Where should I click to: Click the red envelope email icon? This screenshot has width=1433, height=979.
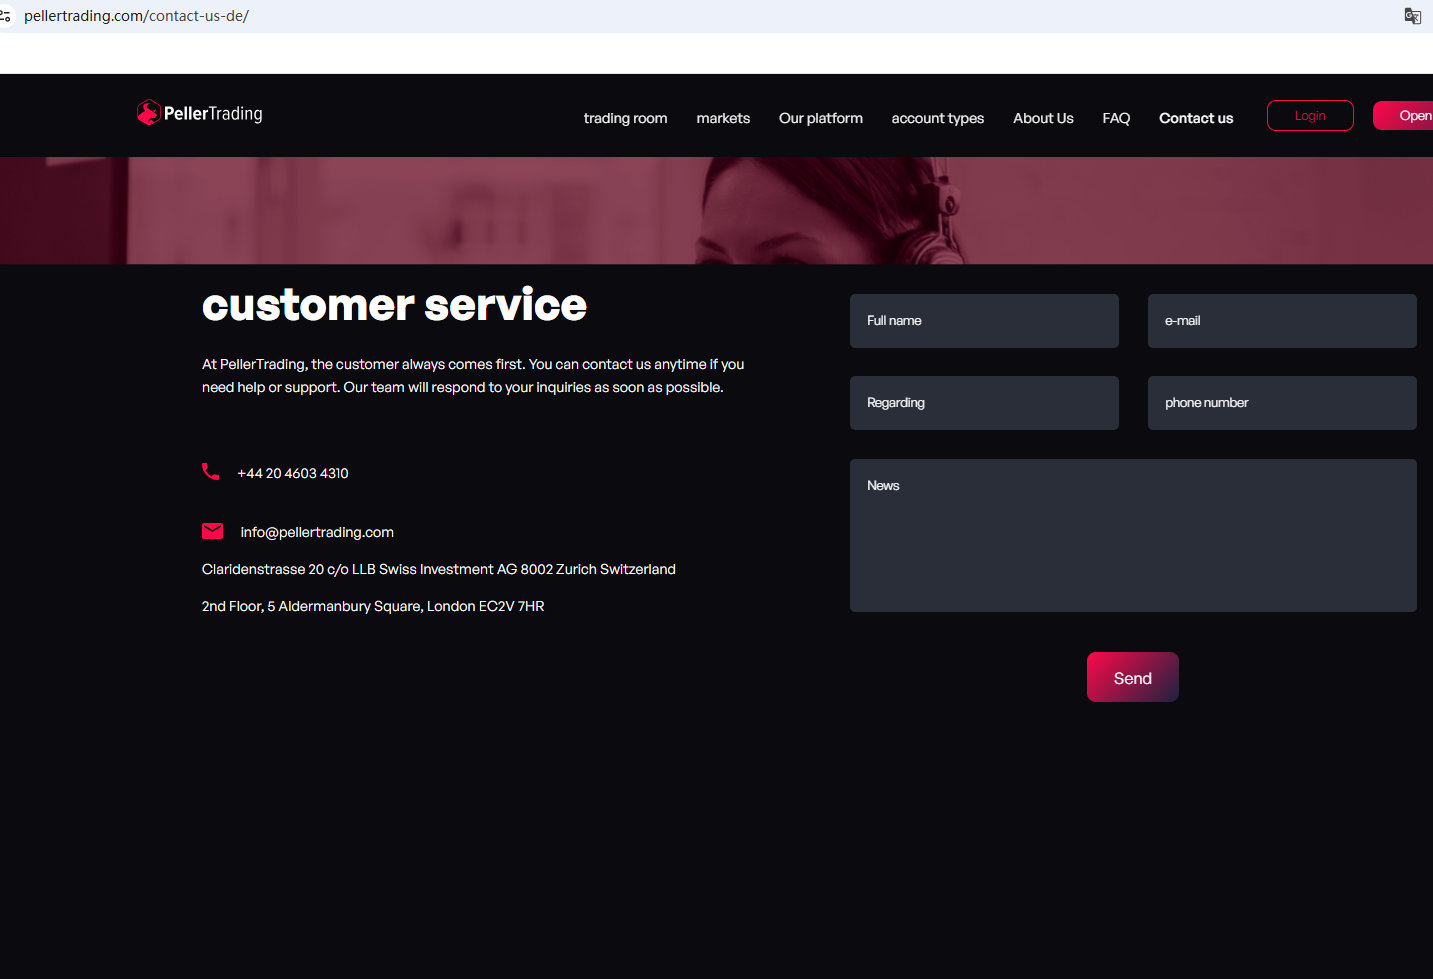pyautogui.click(x=213, y=531)
